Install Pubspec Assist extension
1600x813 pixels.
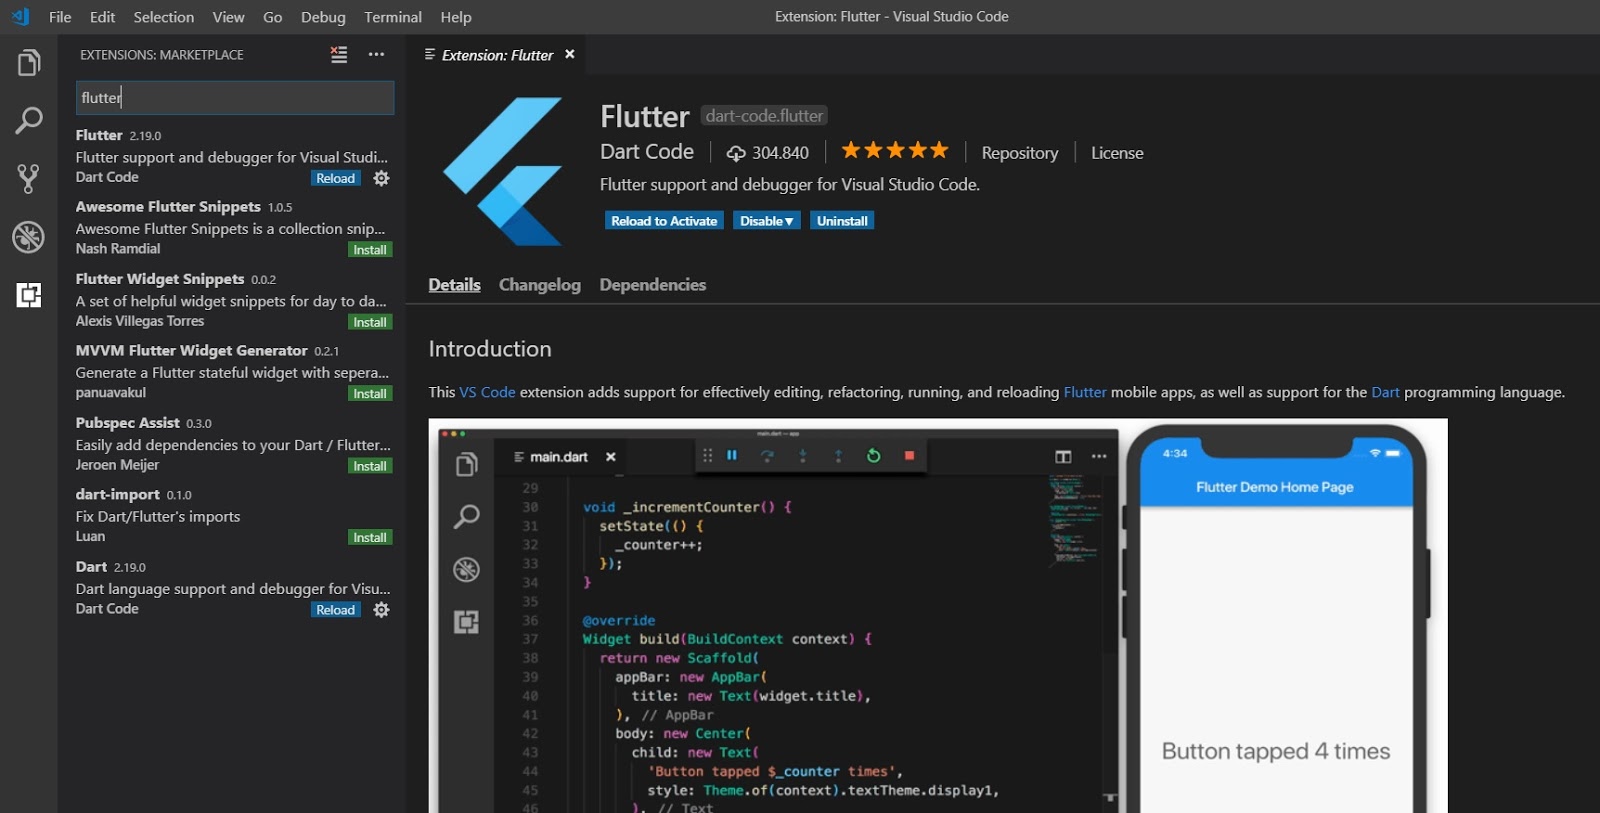[x=370, y=466]
